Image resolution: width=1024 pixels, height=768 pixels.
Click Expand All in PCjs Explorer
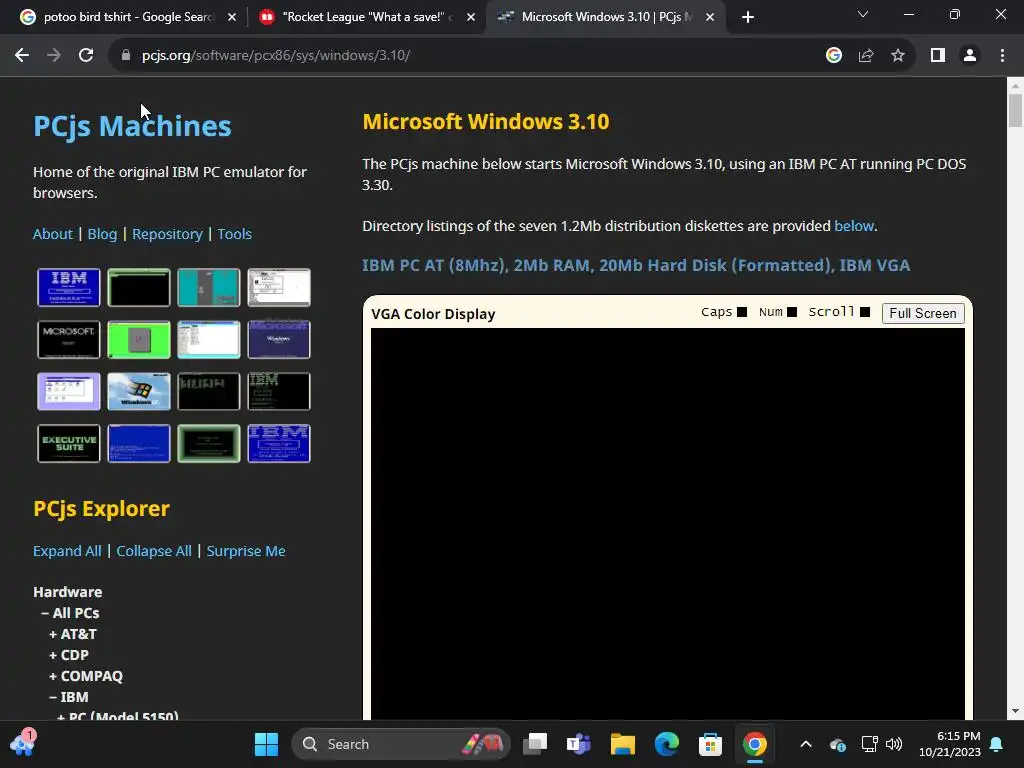click(x=67, y=551)
